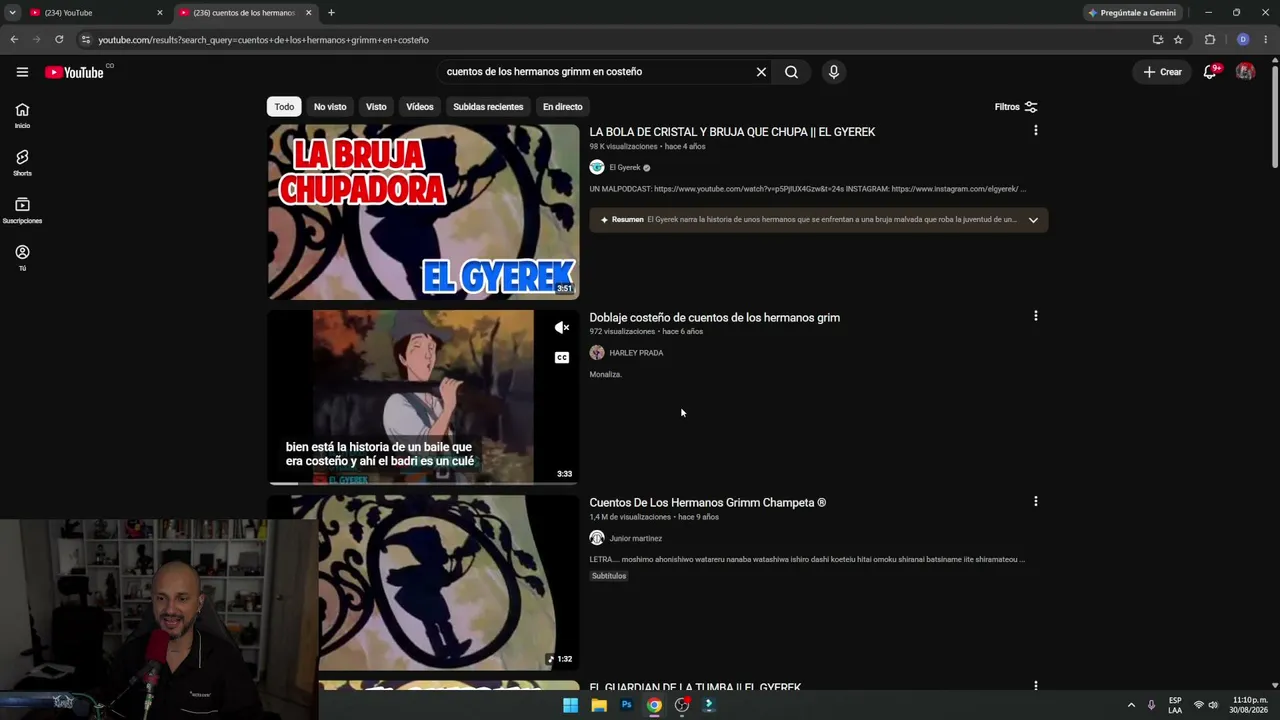Open the El Gyerek channel avatar
This screenshot has width=1280, height=720.
[x=597, y=167]
